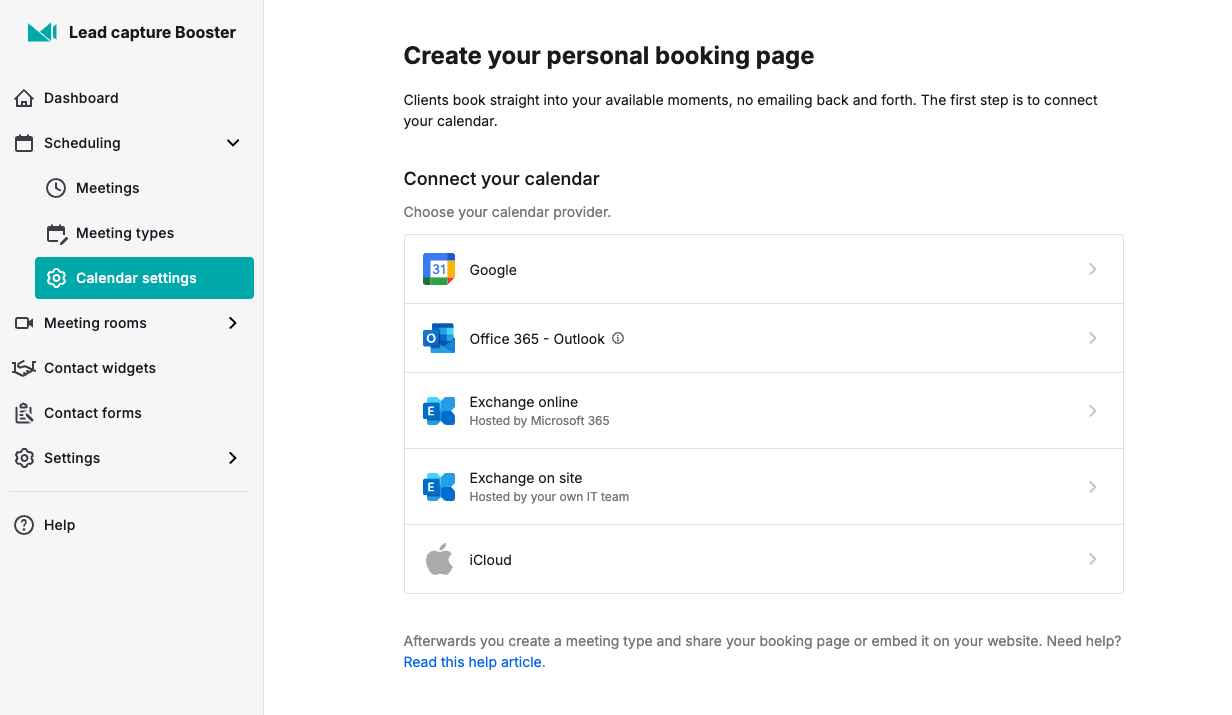Image resolution: width=1232 pixels, height=715 pixels.
Task: Click the Lead capture Booster logo icon
Action: coord(42,32)
